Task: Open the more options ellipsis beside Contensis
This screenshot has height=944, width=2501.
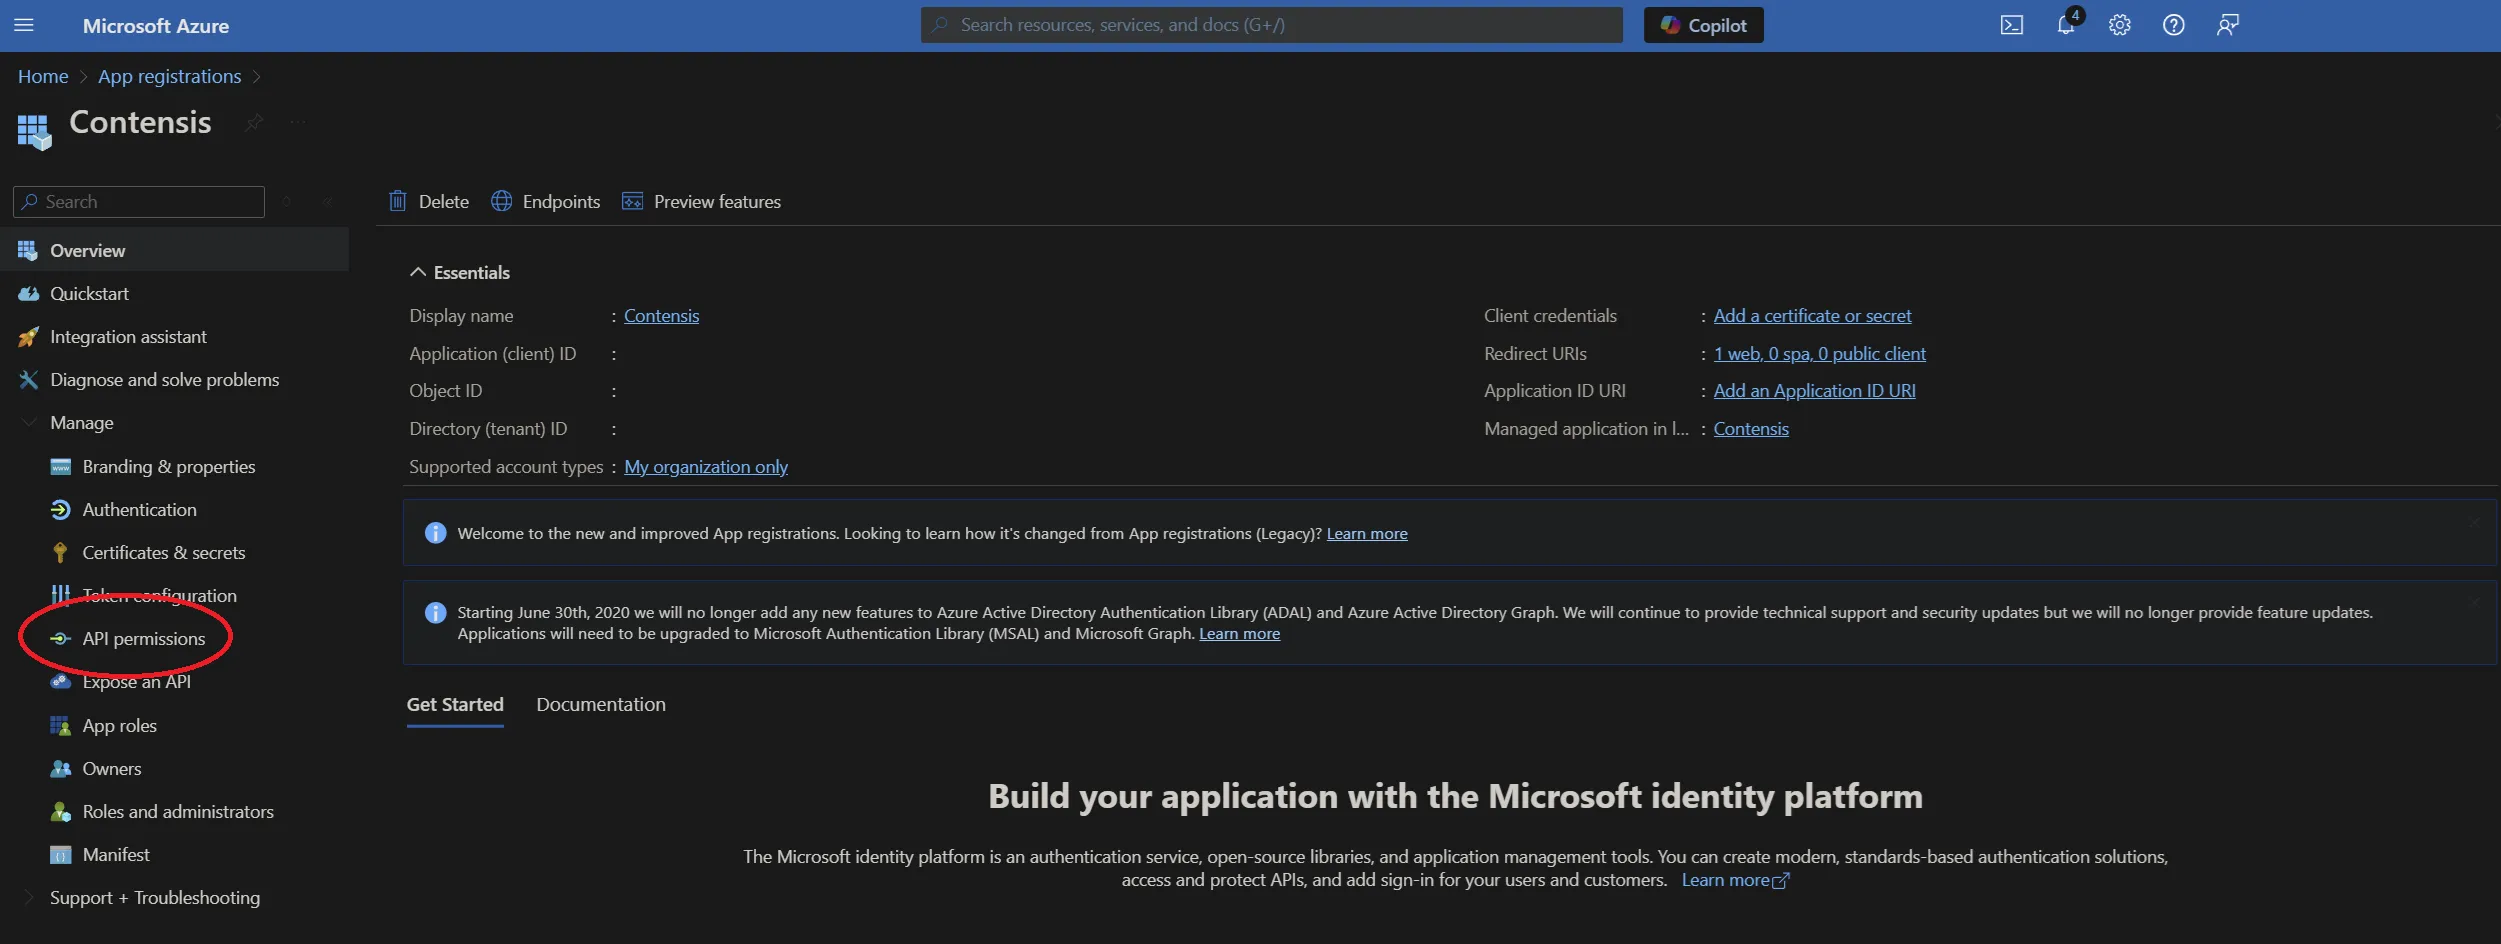Action: [x=297, y=122]
